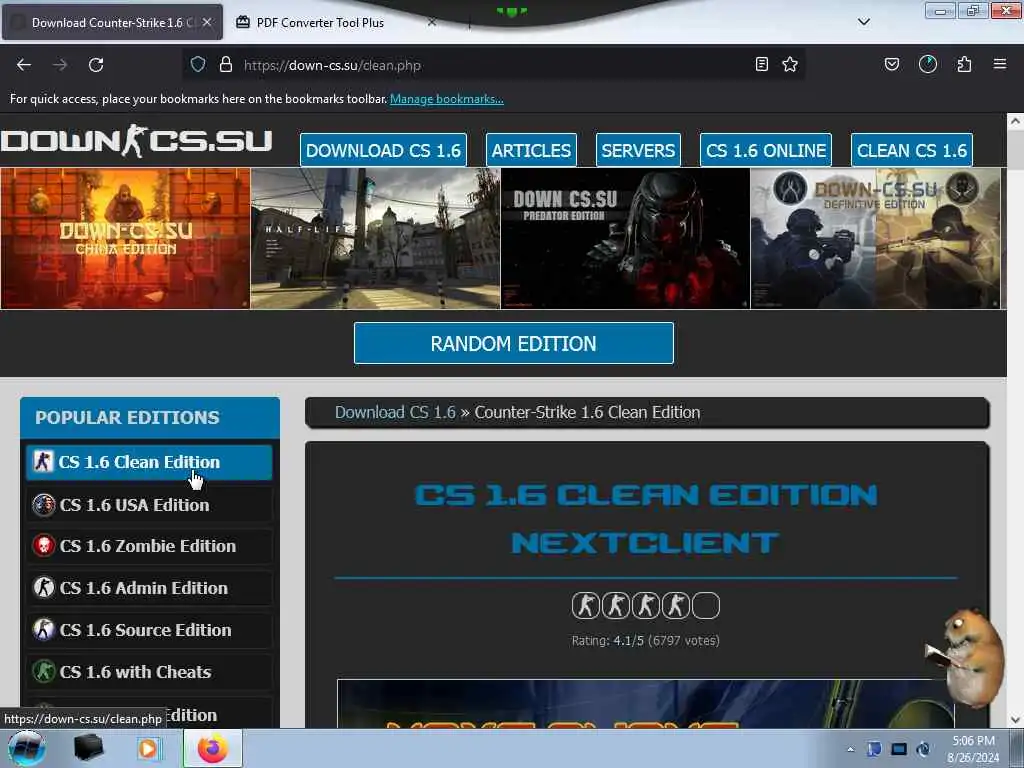Select CS 1.6 with Cheats in sidebar
The width and height of the screenshot is (1024, 768).
coord(149,671)
